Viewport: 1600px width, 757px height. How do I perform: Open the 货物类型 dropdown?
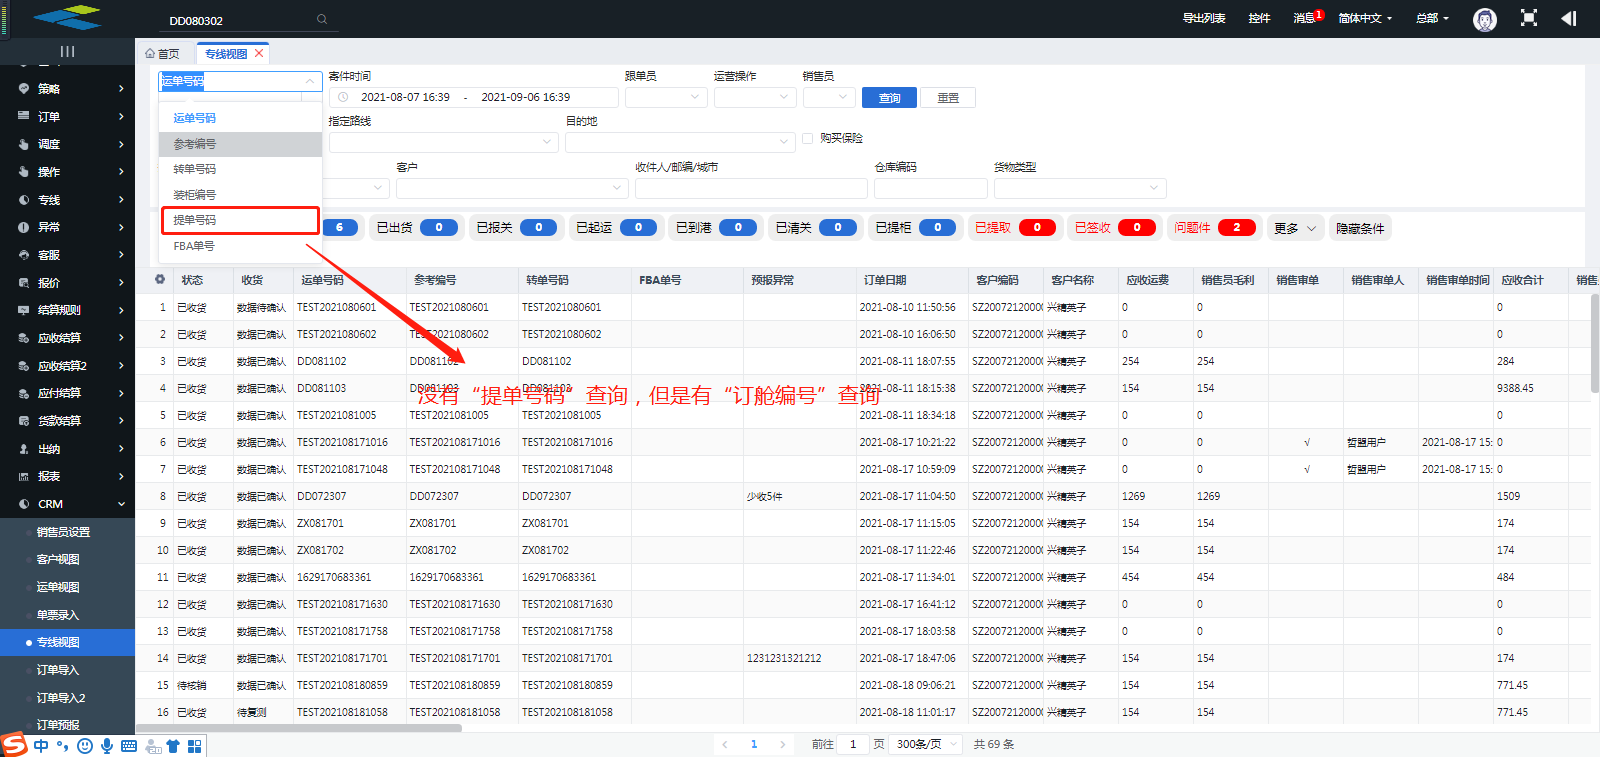click(1080, 188)
